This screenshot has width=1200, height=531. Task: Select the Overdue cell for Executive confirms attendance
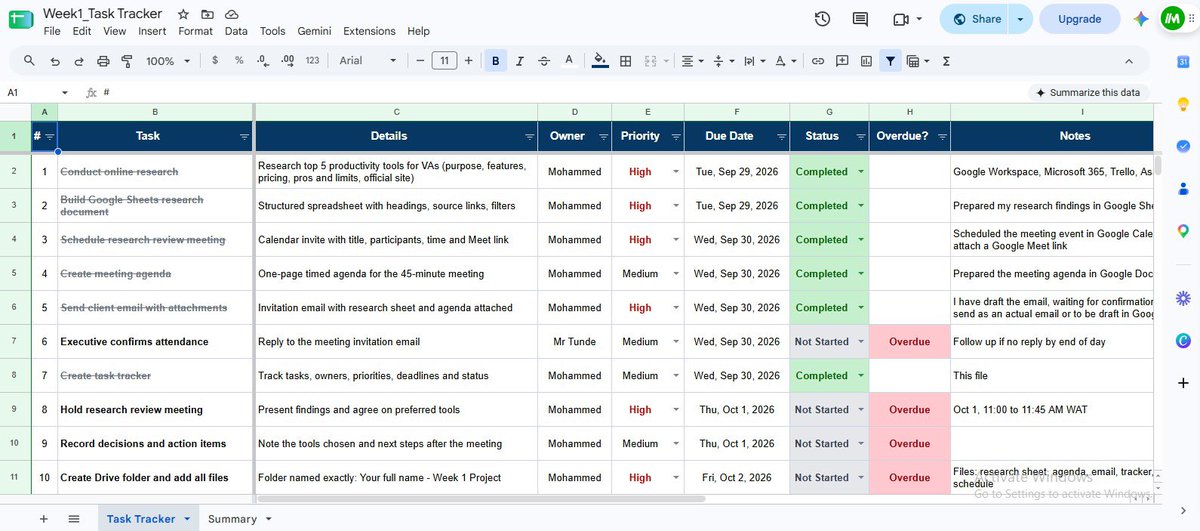click(x=909, y=342)
